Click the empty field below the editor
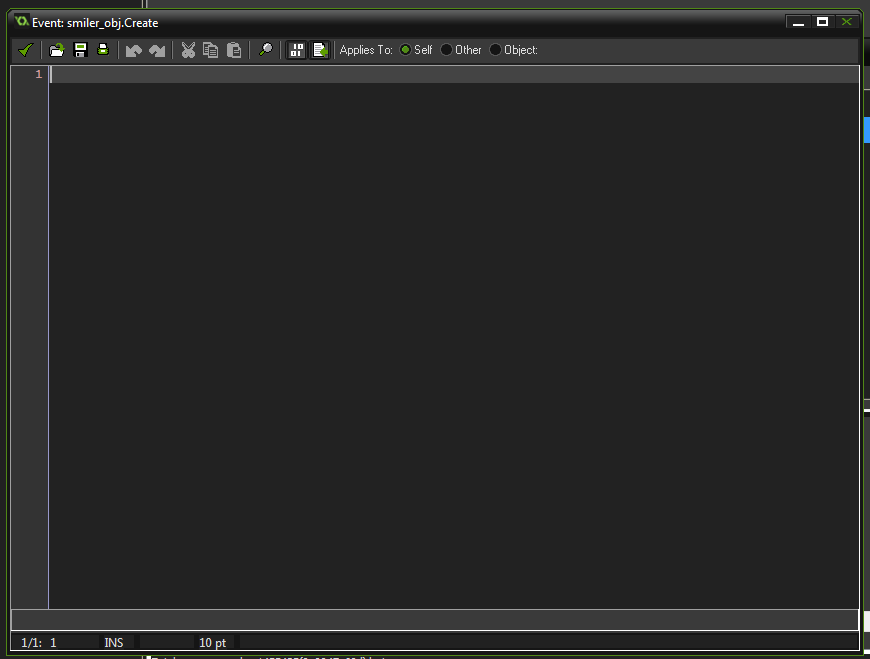 point(434,620)
